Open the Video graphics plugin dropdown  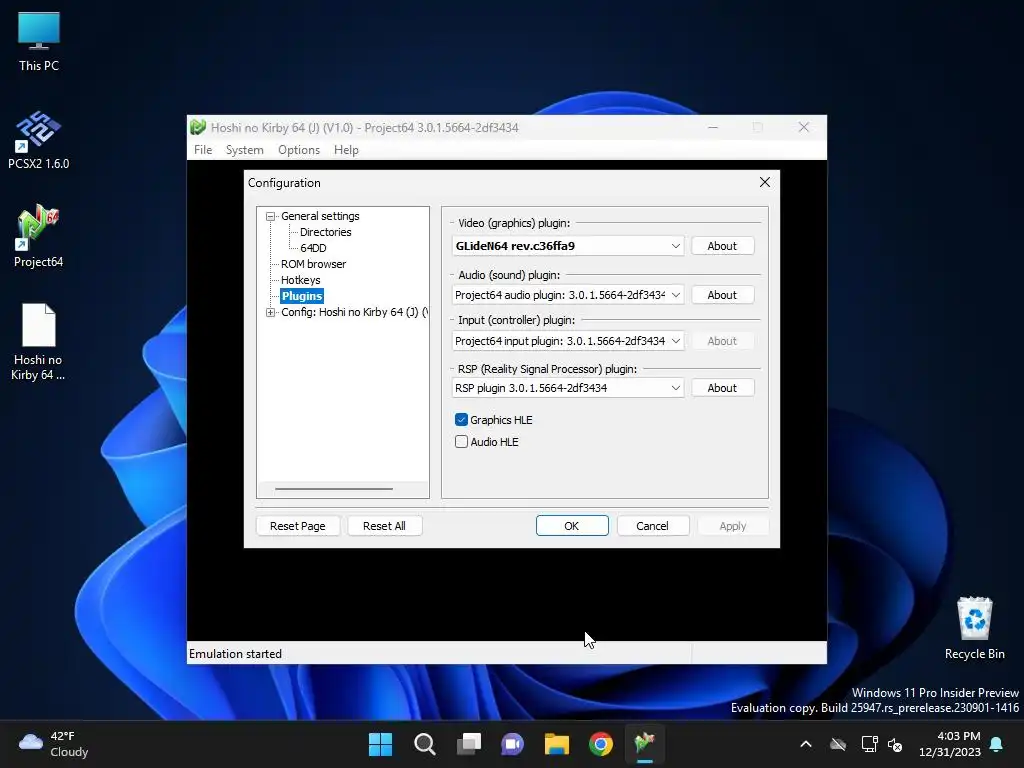click(x=568, y=246)
